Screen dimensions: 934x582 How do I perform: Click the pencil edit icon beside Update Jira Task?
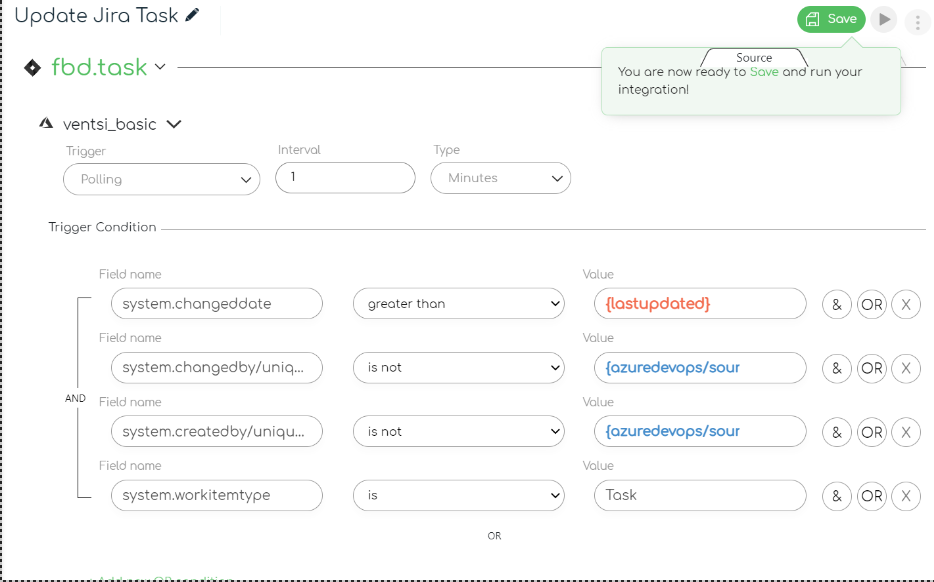tap(193, 15)
